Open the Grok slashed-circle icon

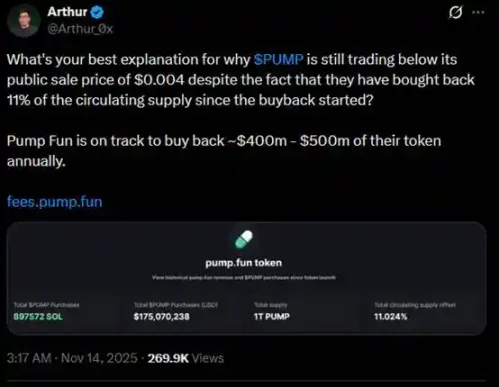[455, 13]
